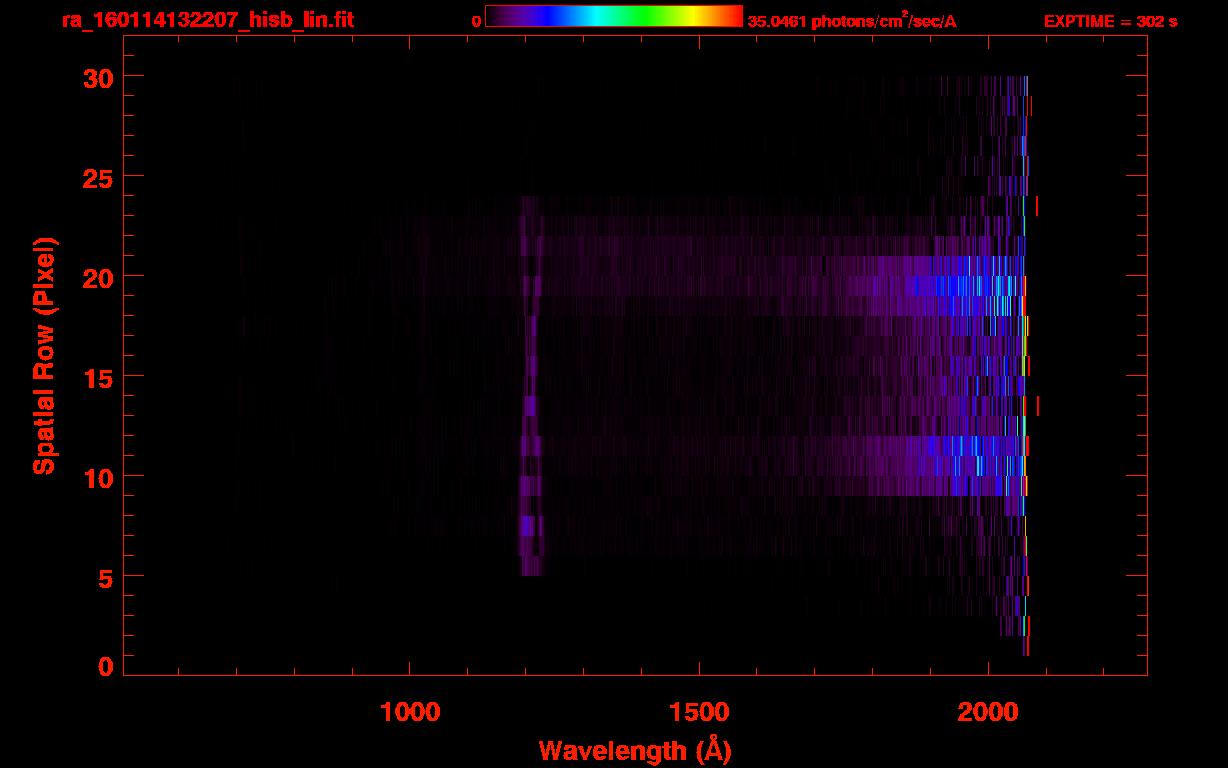This screenshot has width=1228, height=768.
Task: Click the 2000 wavelength tick label
Action: point(988,711)
